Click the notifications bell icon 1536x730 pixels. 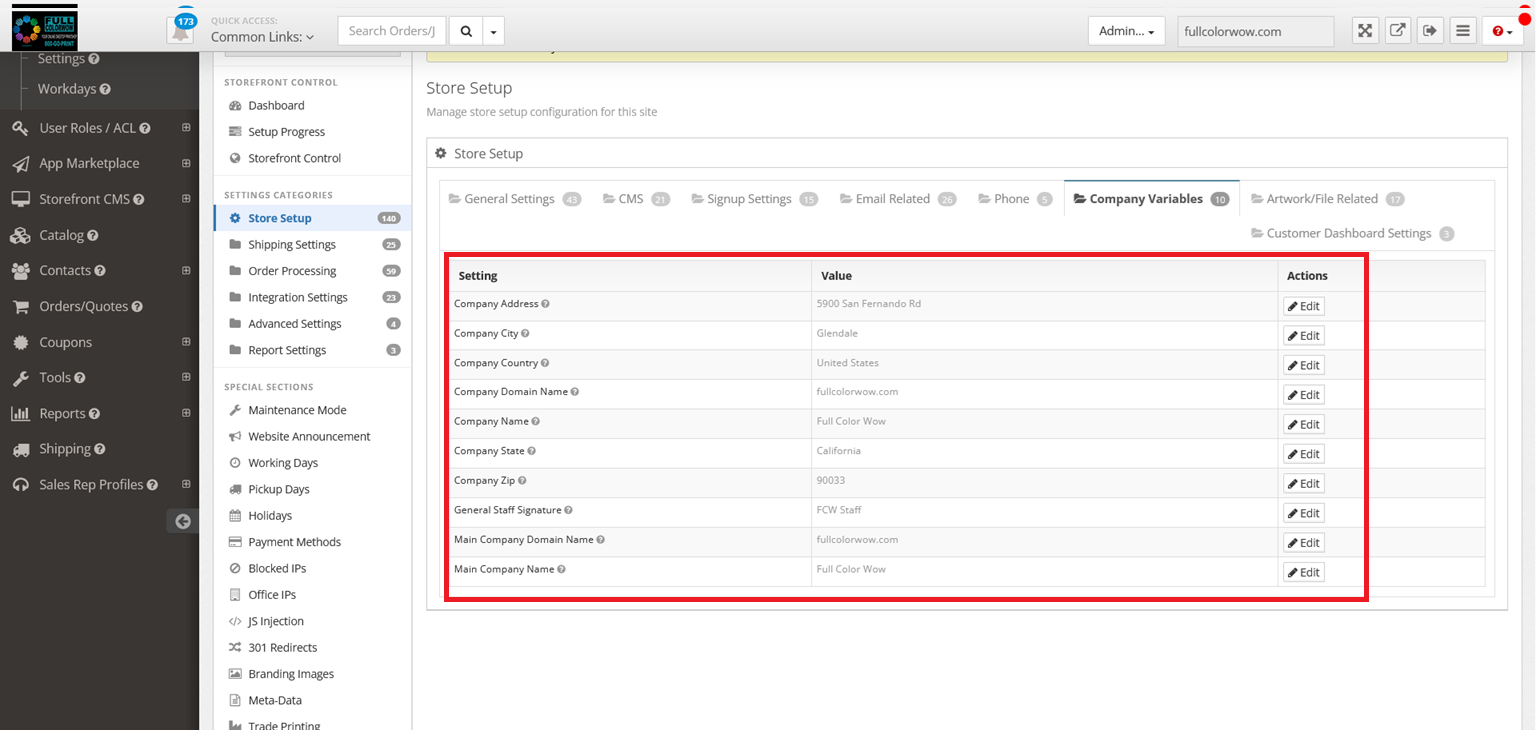click(180, 30)
